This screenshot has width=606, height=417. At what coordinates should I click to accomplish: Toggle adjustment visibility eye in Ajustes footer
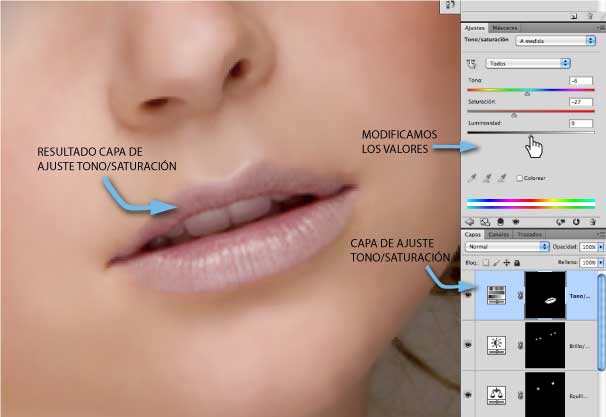(516, 222)
